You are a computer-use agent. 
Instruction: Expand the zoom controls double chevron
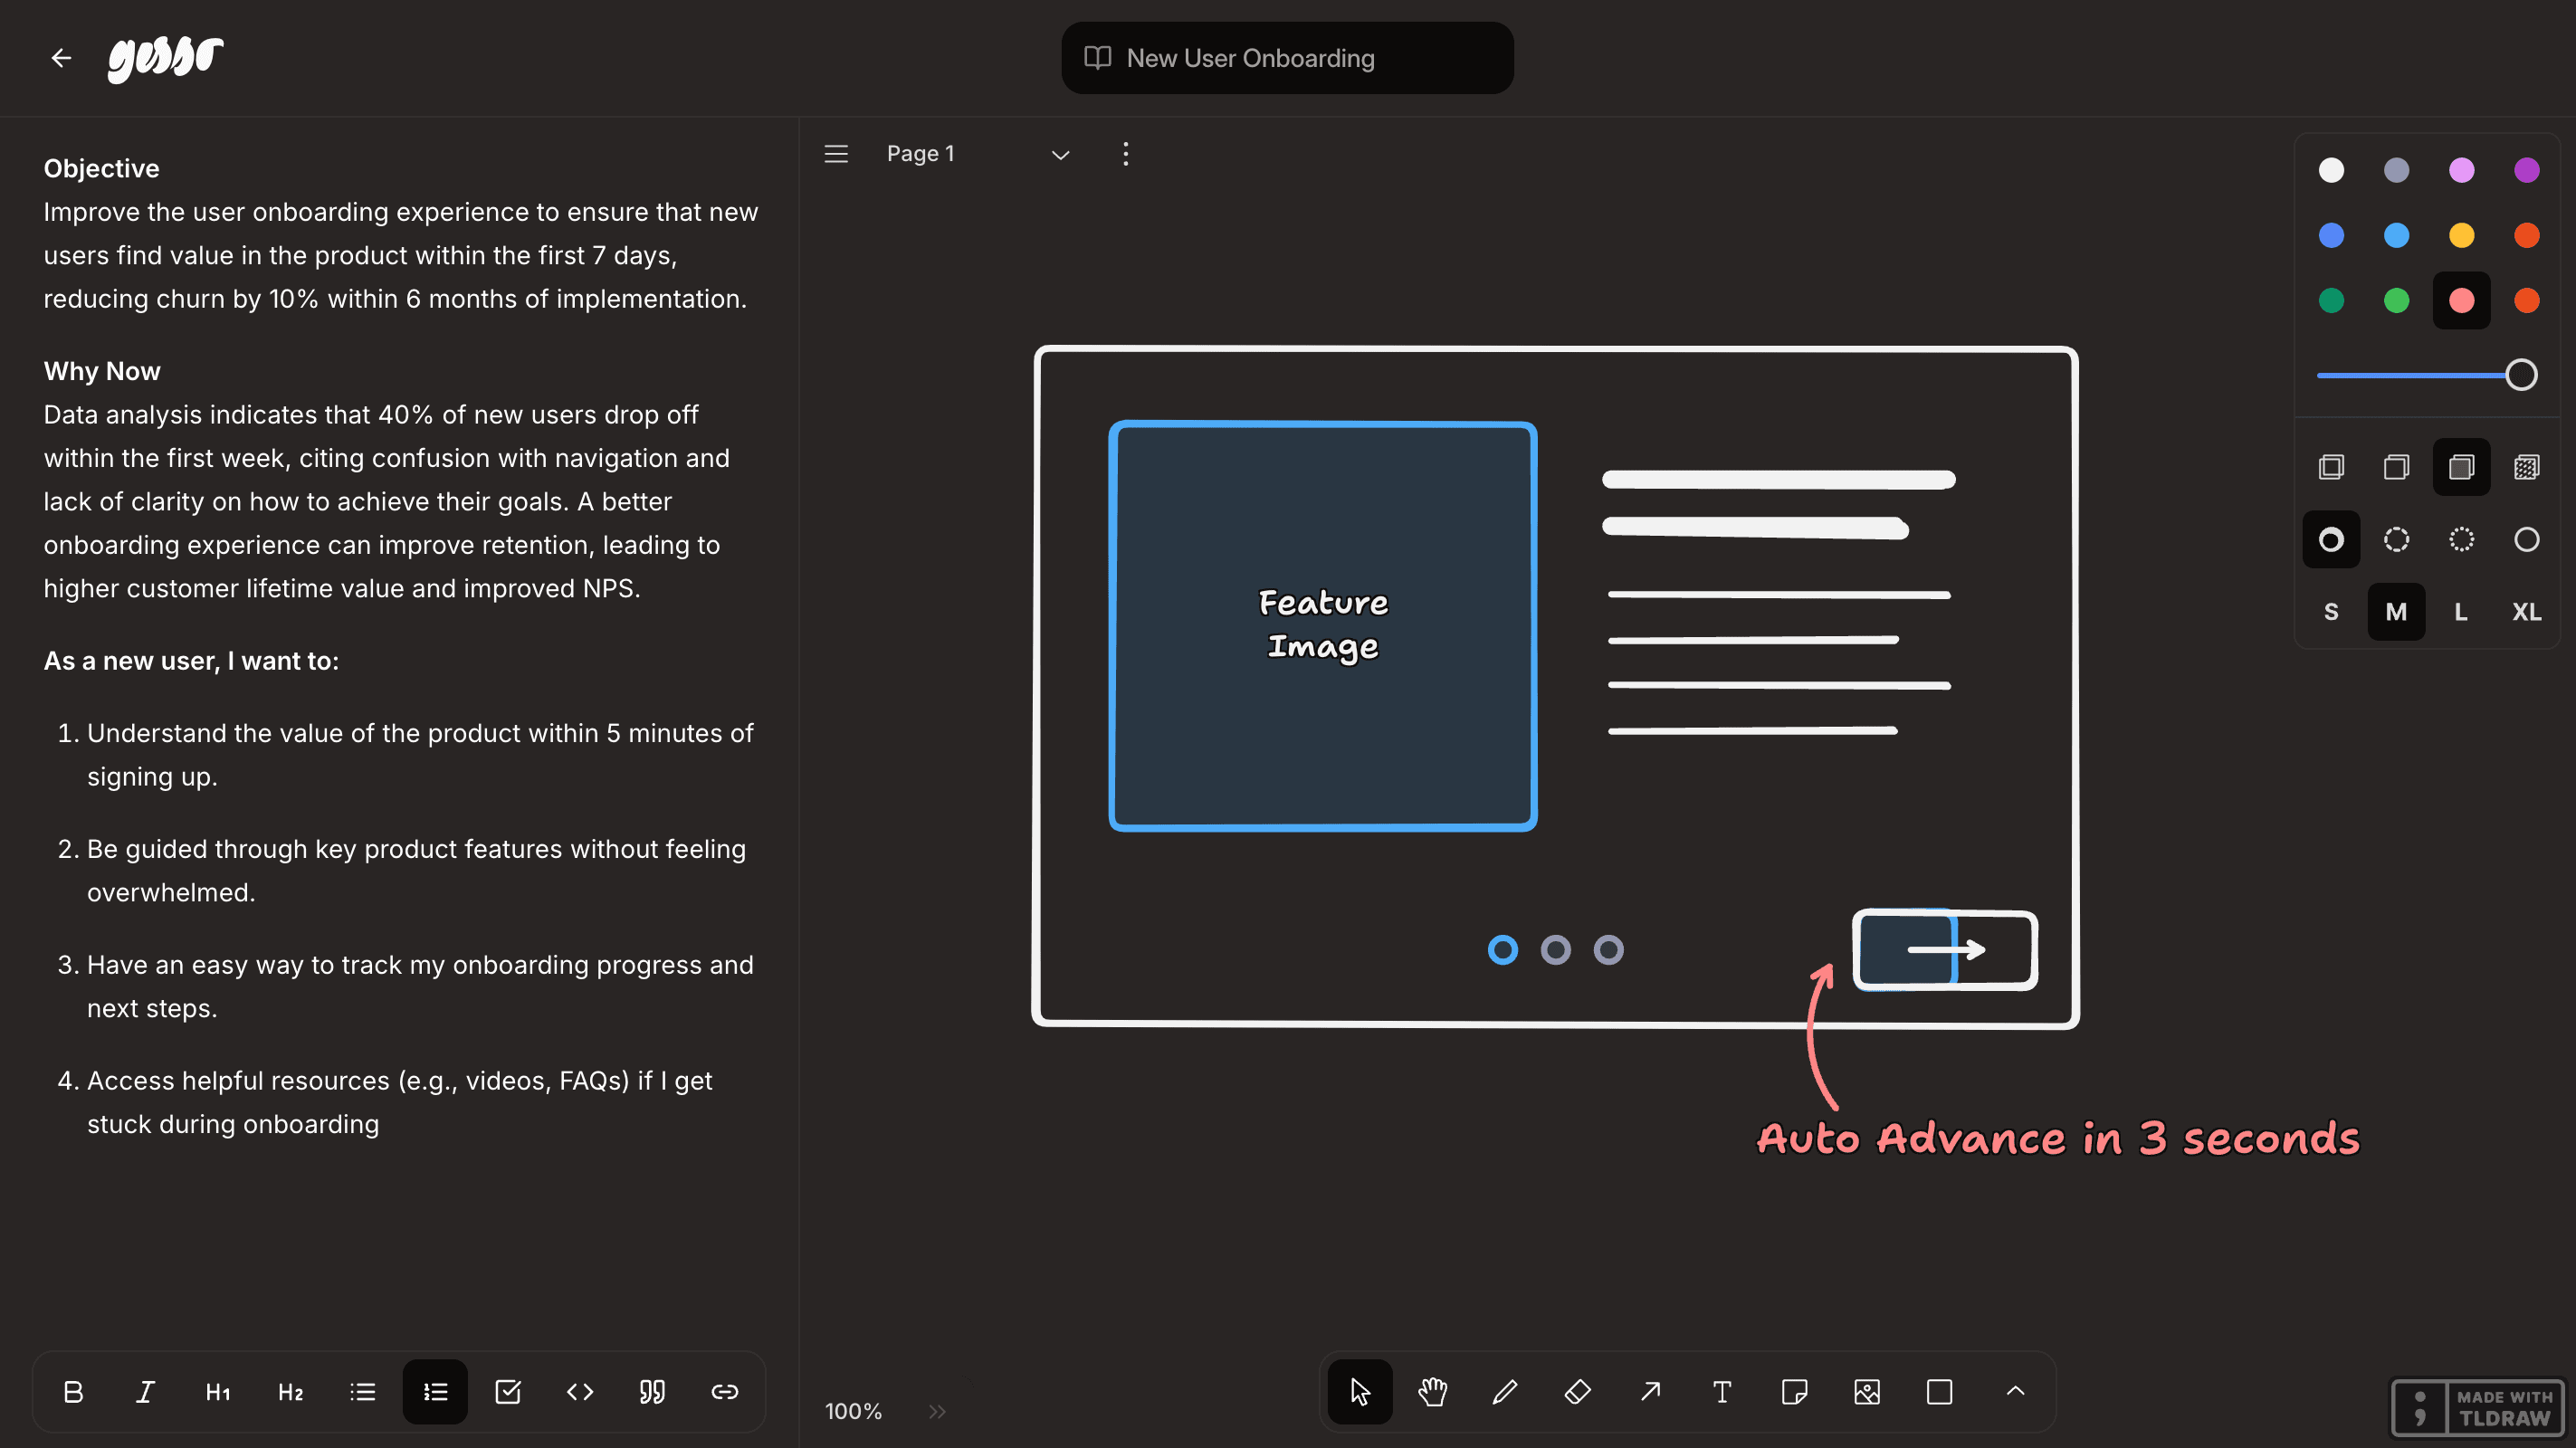[937, 1411]
